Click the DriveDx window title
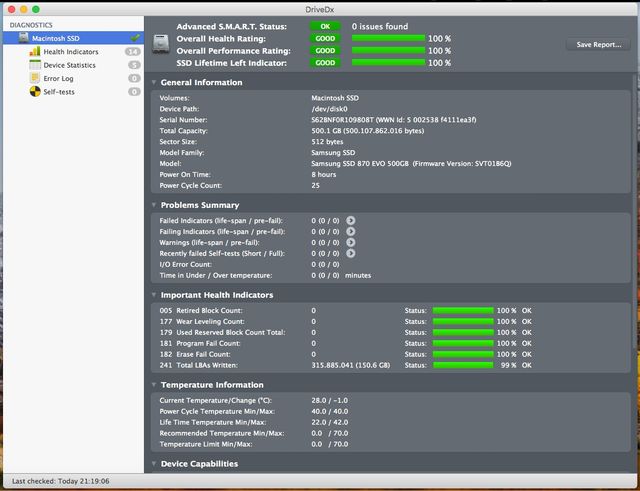Screen dimensions: 640x491 click(x=320, y=9)
